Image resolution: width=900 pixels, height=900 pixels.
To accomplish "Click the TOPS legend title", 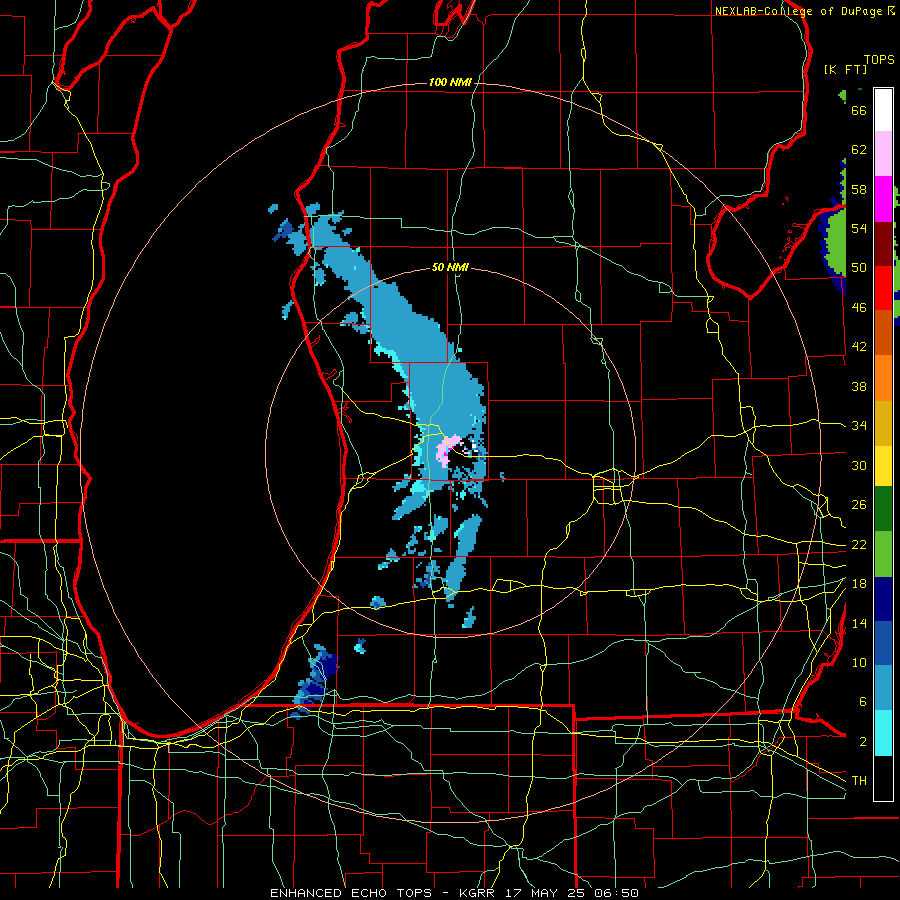I will (879, 59).
